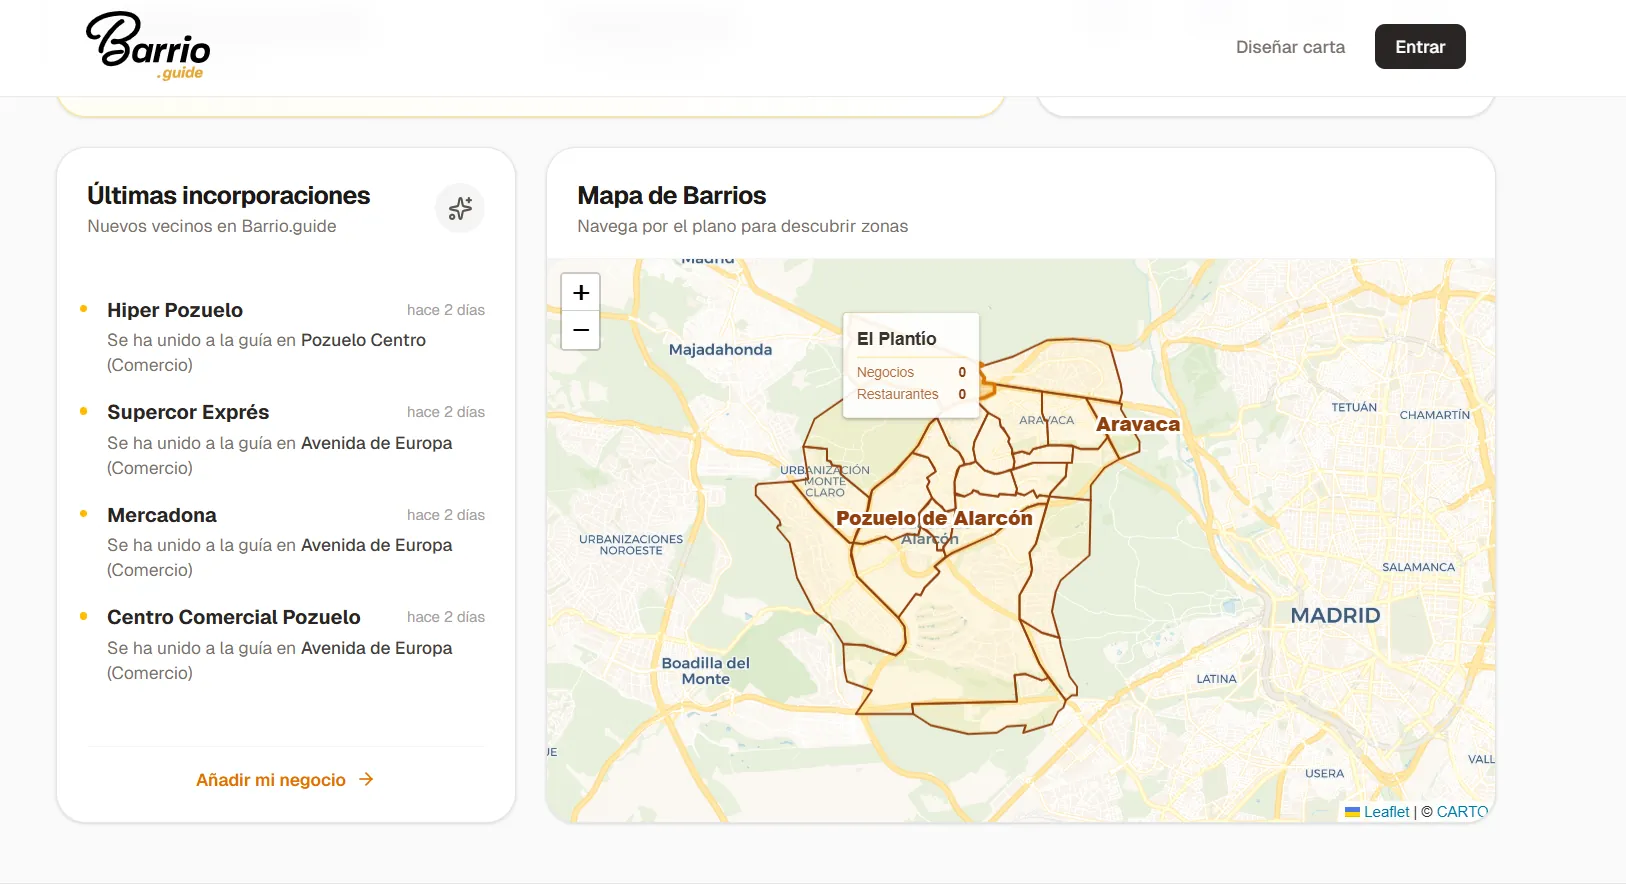The height and width of the screenshot is (891, 1626).
Task: Open the CARTO attribution link
Action: pos(1461,812)
